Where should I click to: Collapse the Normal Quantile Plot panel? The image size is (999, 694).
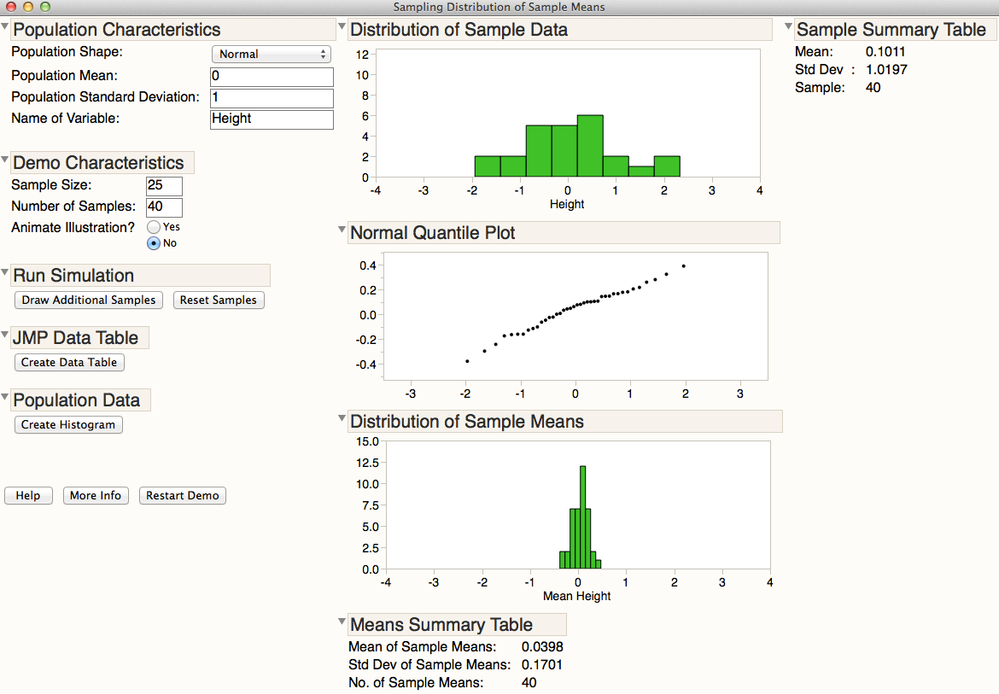point(342,232)
